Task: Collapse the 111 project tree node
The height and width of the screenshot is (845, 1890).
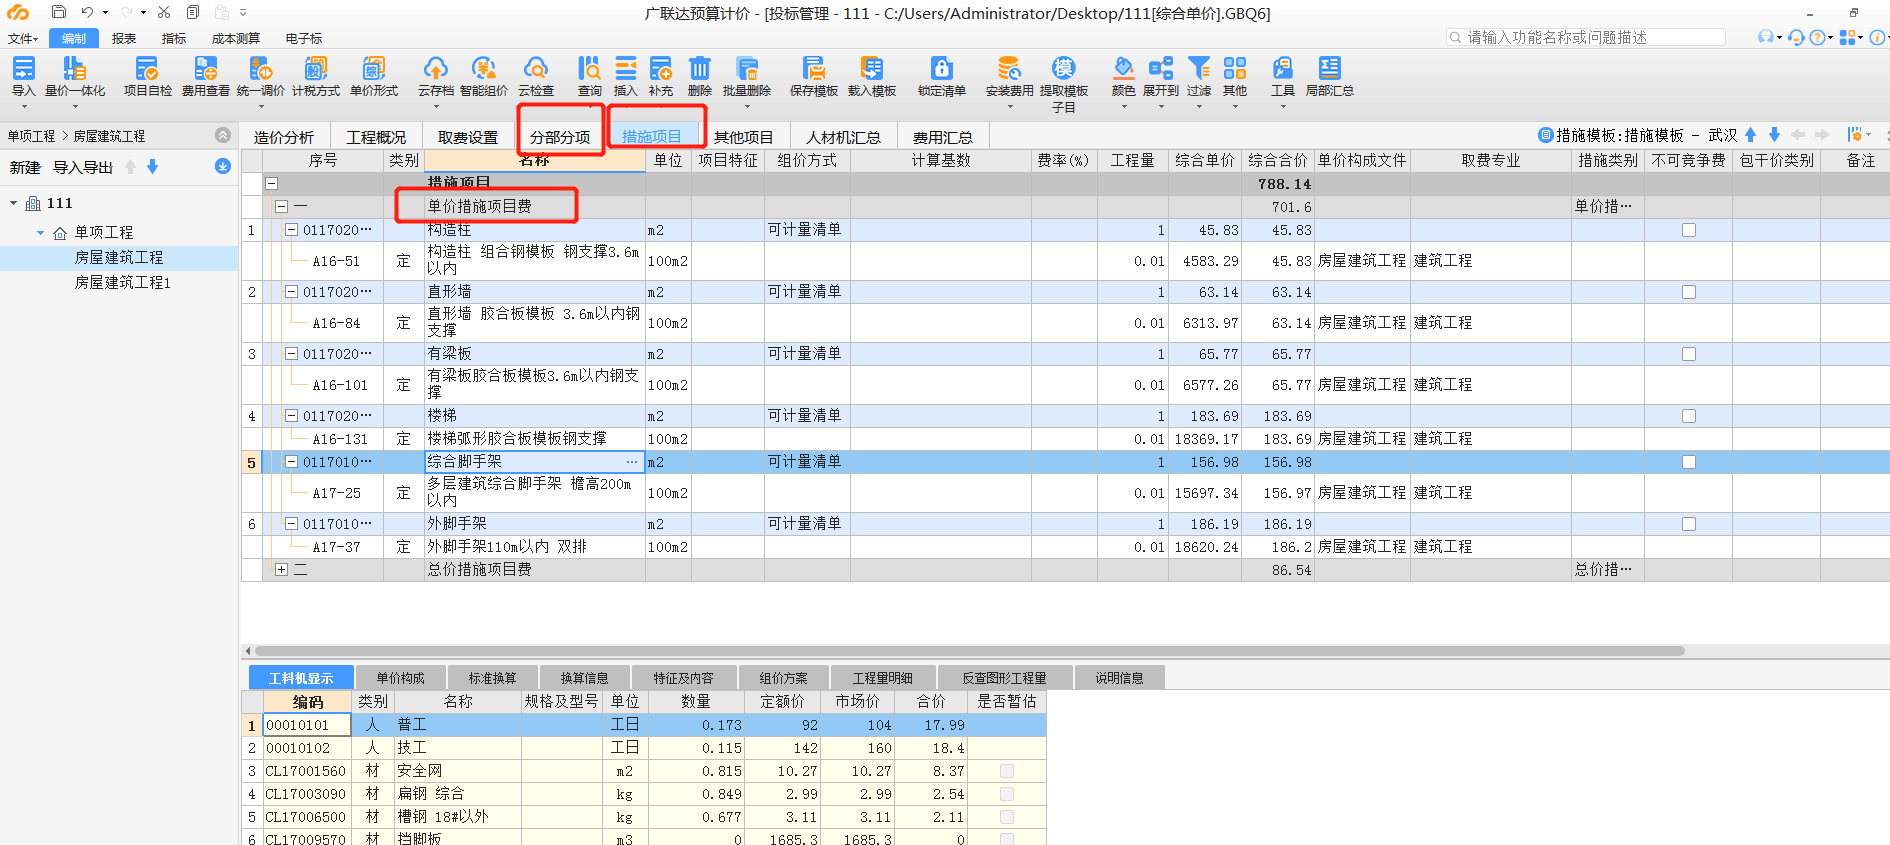Action: pyautogui.click(x=13, y=203)
